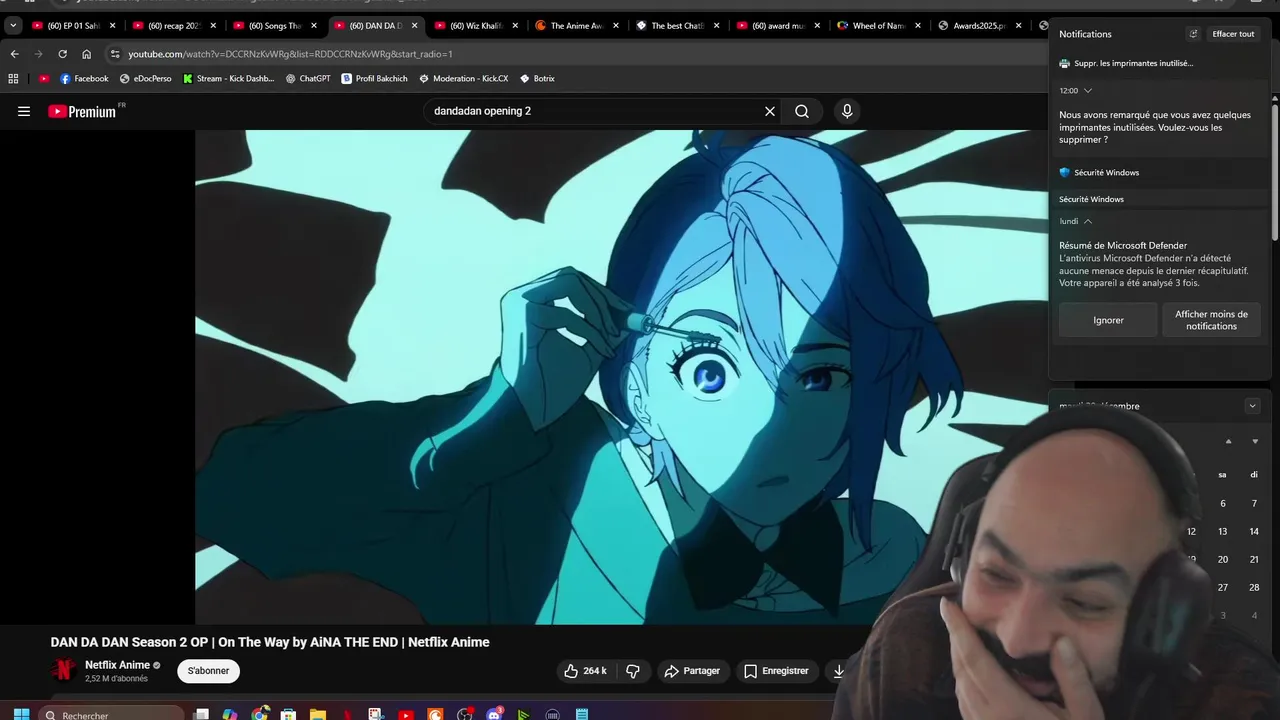Open the apps grid in bookmarks bar
The image size is (1280, 720).
[x=13, y=78]
